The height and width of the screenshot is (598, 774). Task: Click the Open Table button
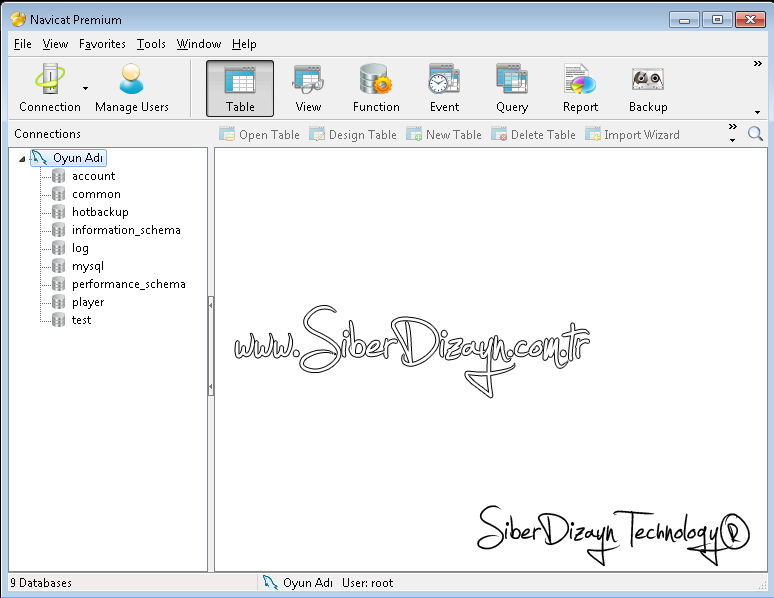tap(260, 134)
